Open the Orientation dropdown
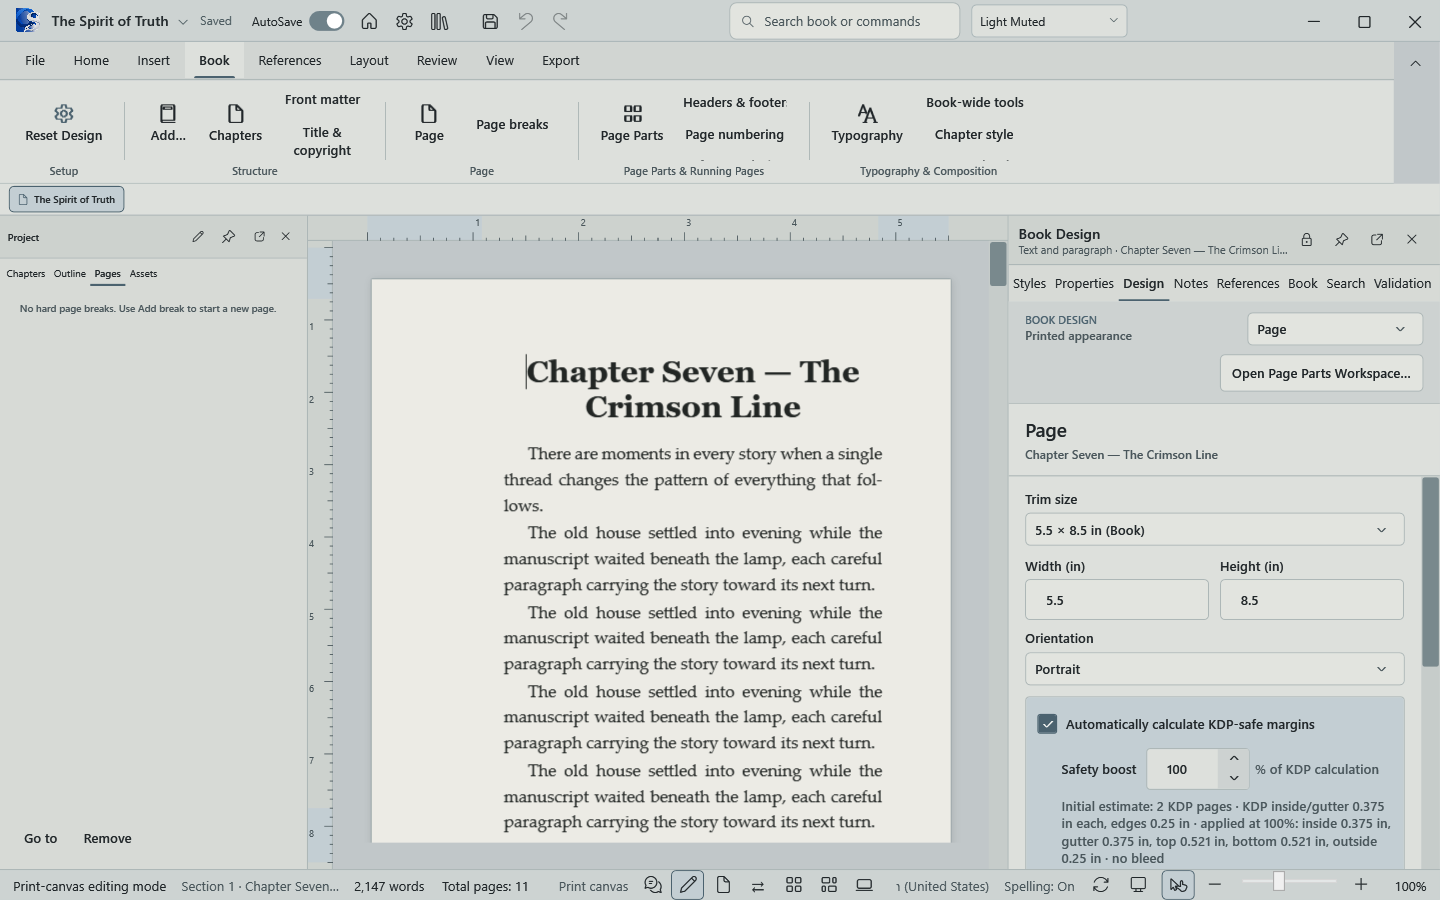This screenshot has height=900, width=1440. [x=1214, y=669]
